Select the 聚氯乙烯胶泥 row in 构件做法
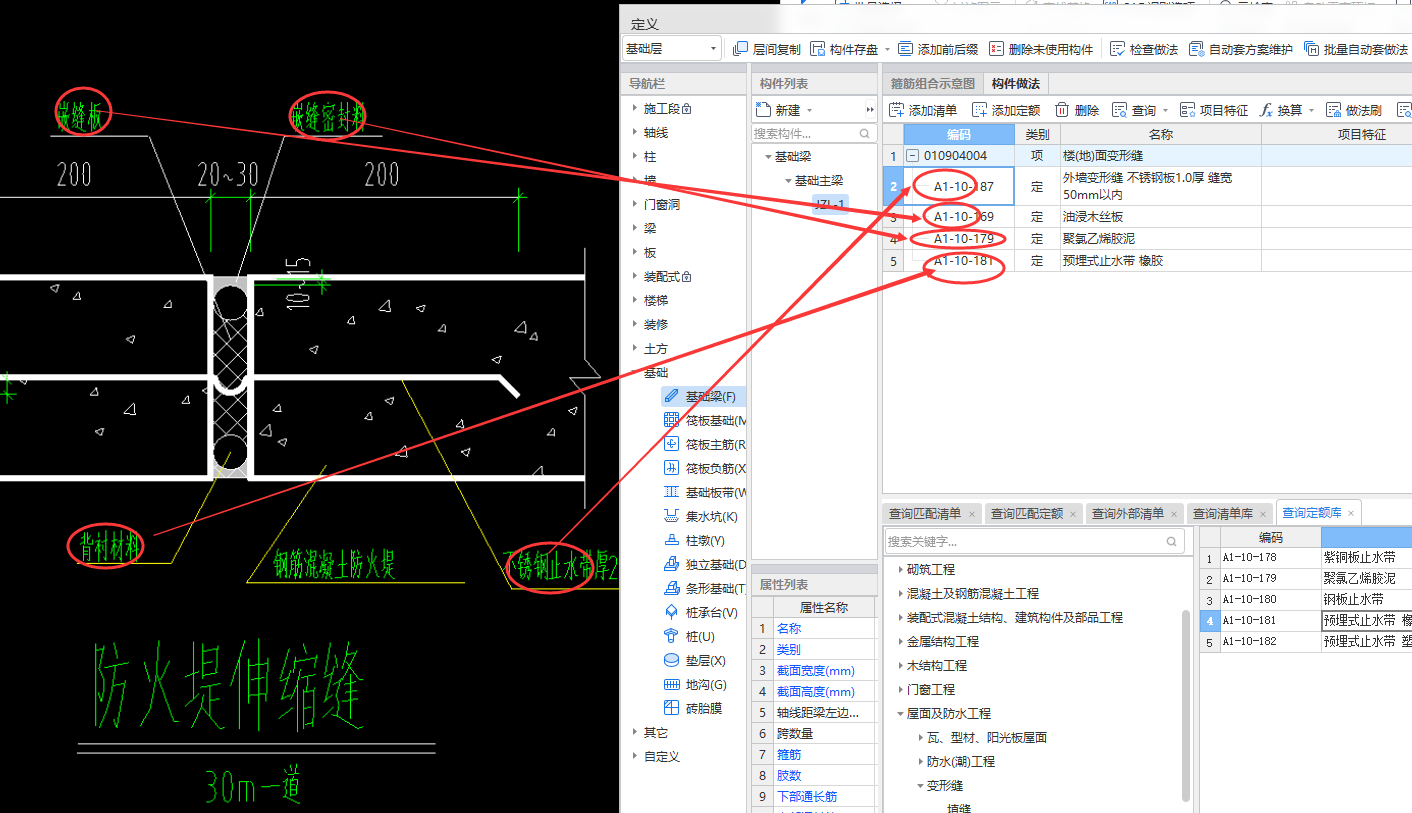The height and width of the screenshot is (813, 1412). (x=1147, y=238)
